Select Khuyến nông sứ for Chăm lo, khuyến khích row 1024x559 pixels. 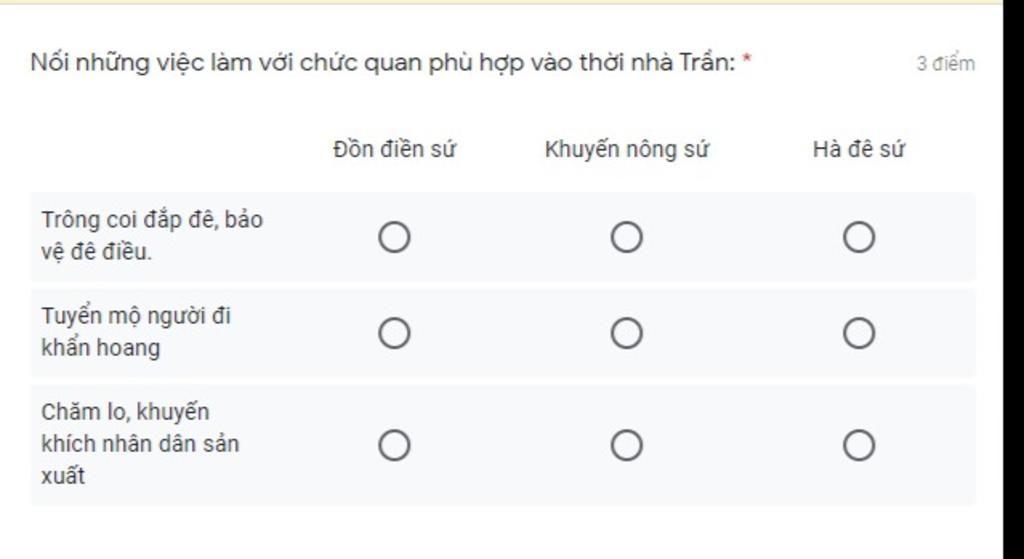click(626, 445)
